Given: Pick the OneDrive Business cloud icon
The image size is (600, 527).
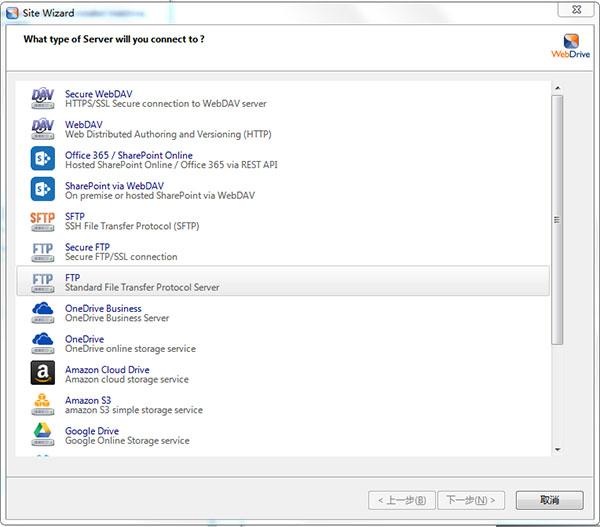Looking at the screenshot, I should (42, 313).
